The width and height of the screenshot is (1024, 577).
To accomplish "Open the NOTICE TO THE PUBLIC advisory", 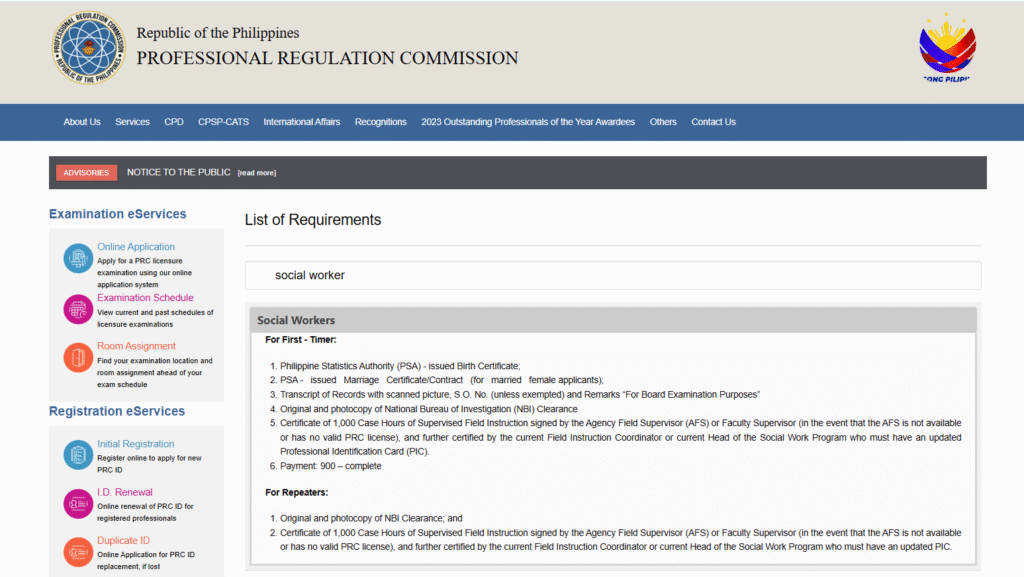I will pos(178,172).
